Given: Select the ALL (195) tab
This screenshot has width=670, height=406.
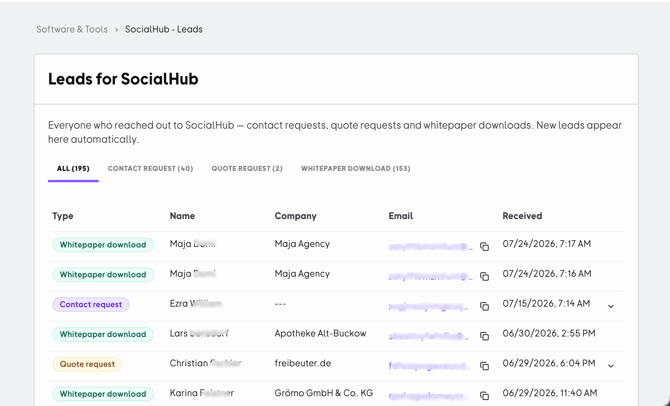Looking at the screenshot, I should [x=73, y=168].
